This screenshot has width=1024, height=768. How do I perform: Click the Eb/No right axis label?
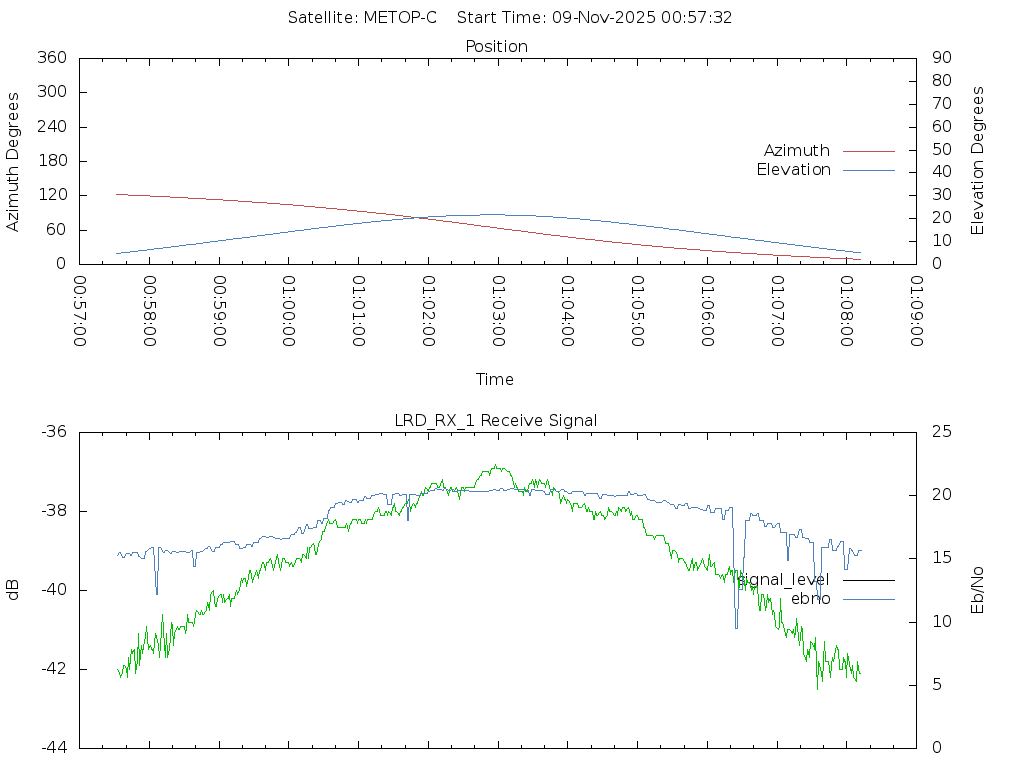pyautogui.click(x=978, y=590)
